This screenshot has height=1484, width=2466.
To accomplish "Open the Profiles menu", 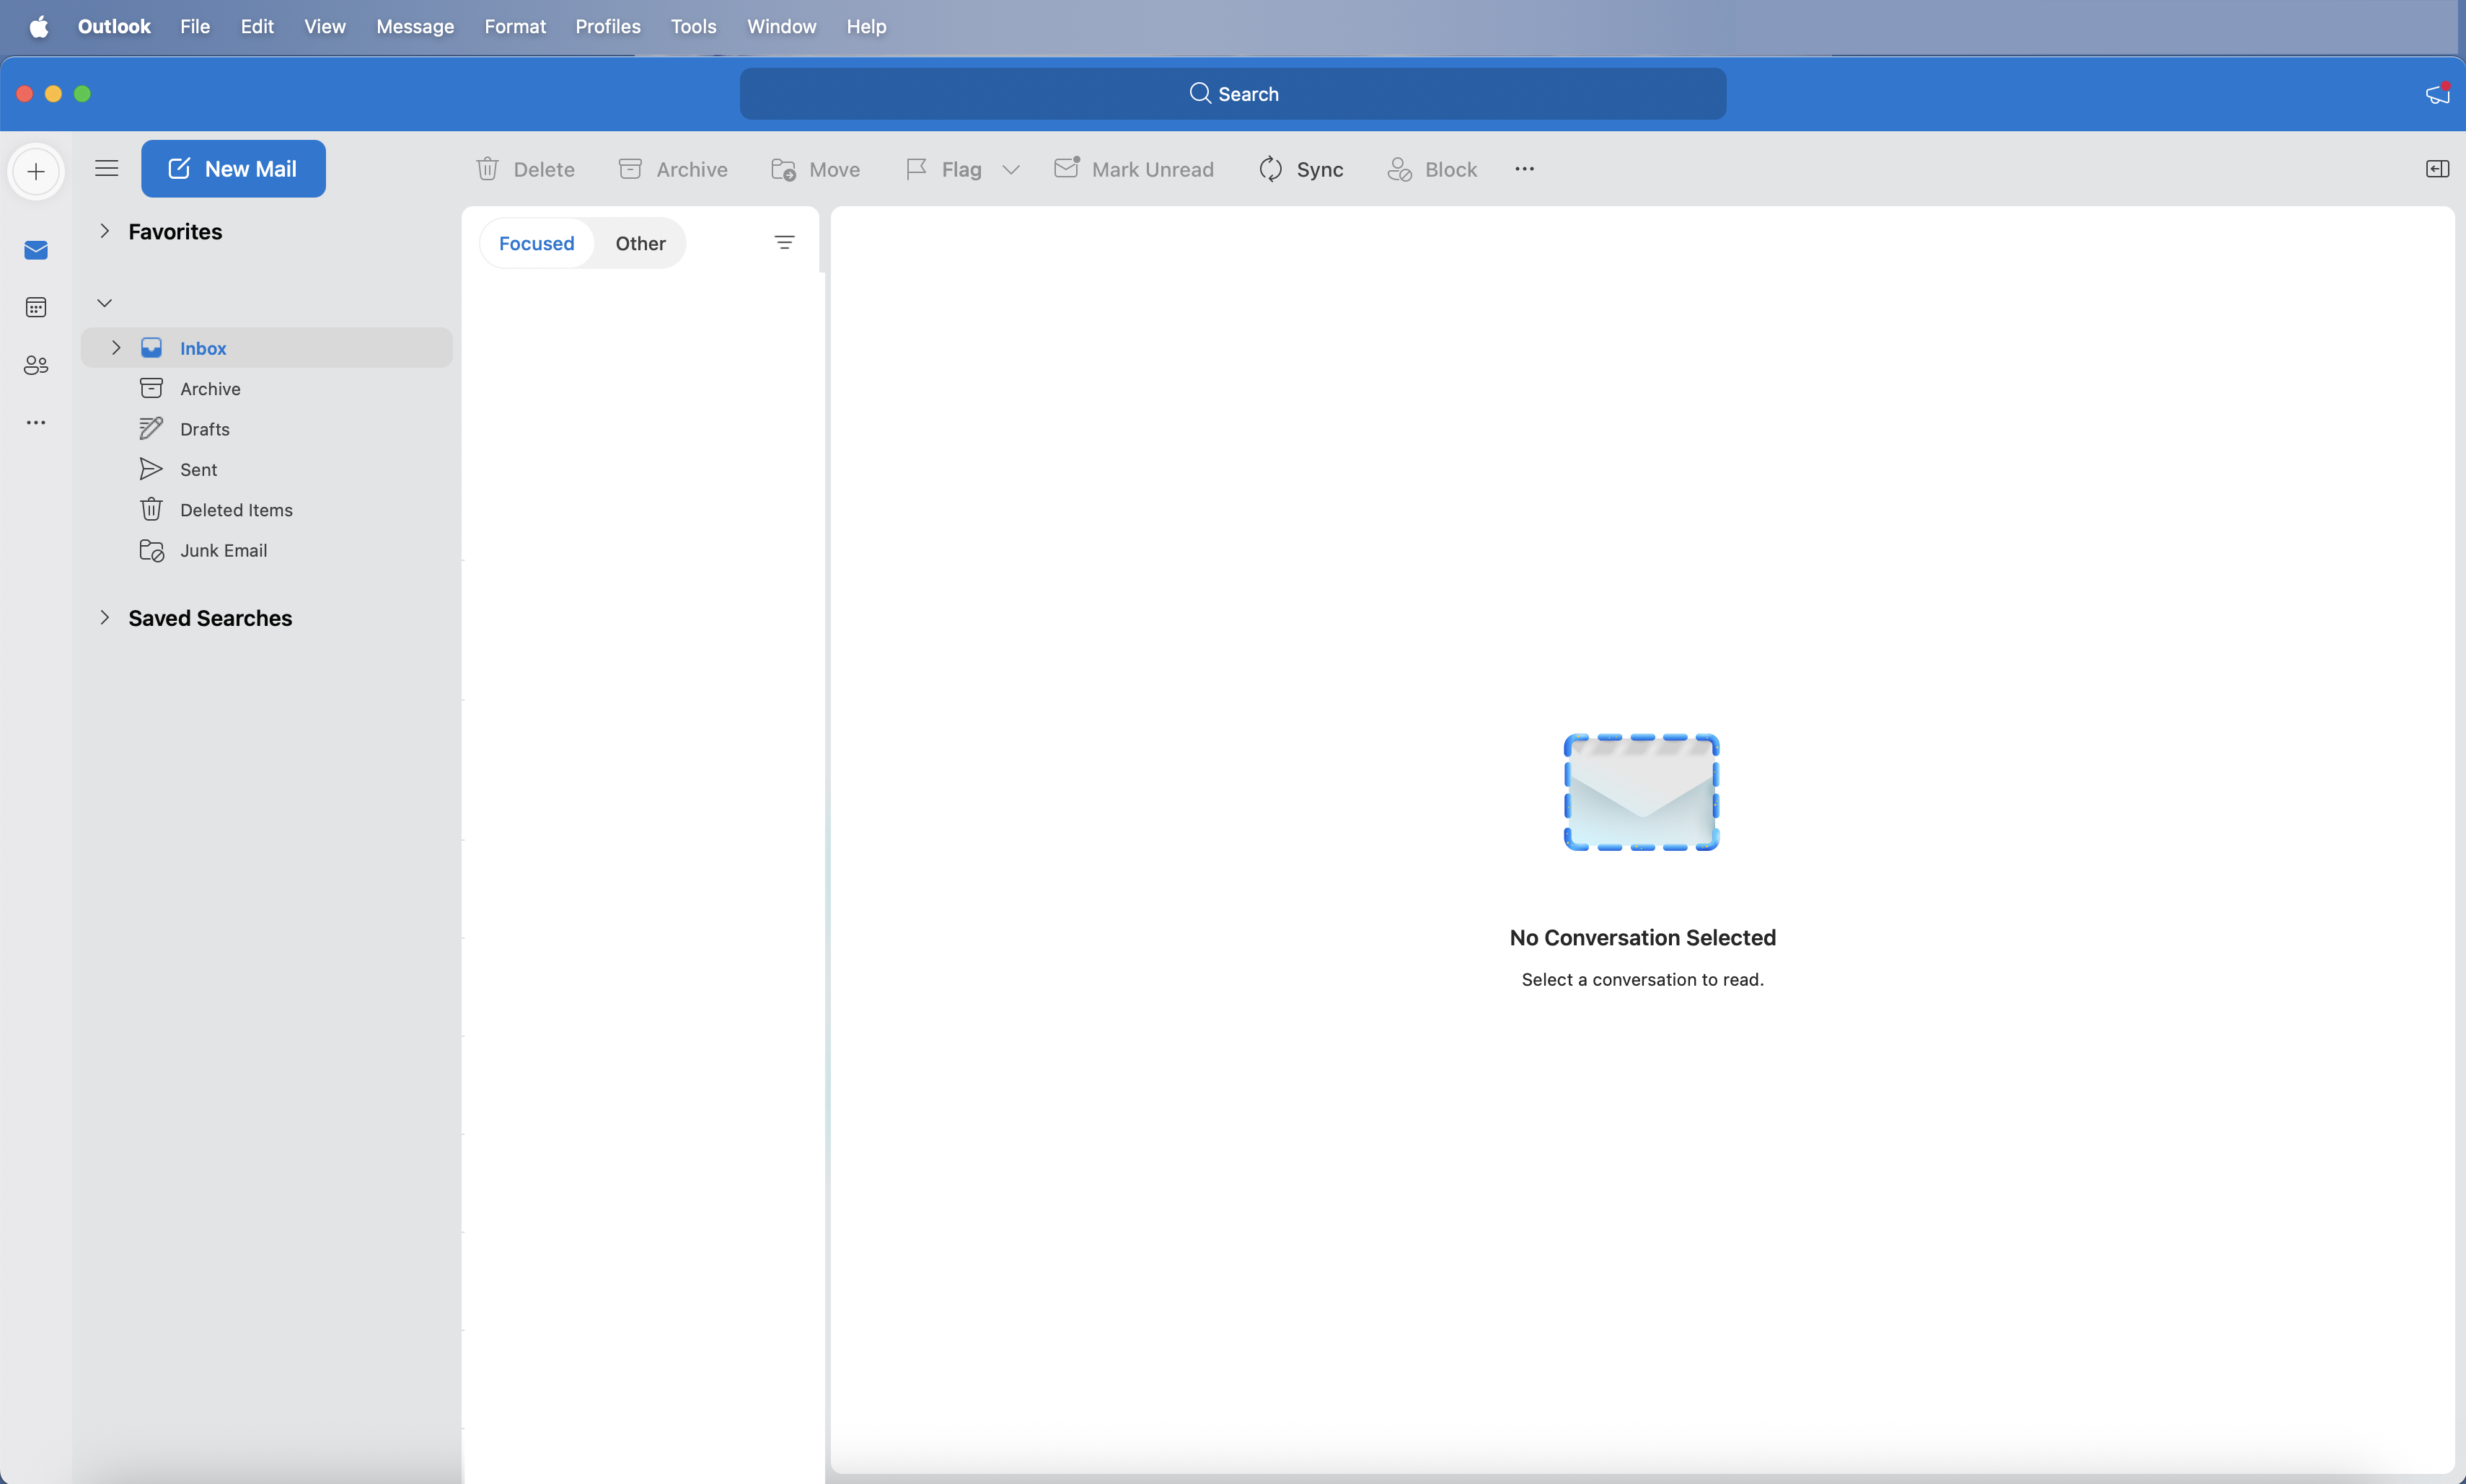I will point(608,27).
